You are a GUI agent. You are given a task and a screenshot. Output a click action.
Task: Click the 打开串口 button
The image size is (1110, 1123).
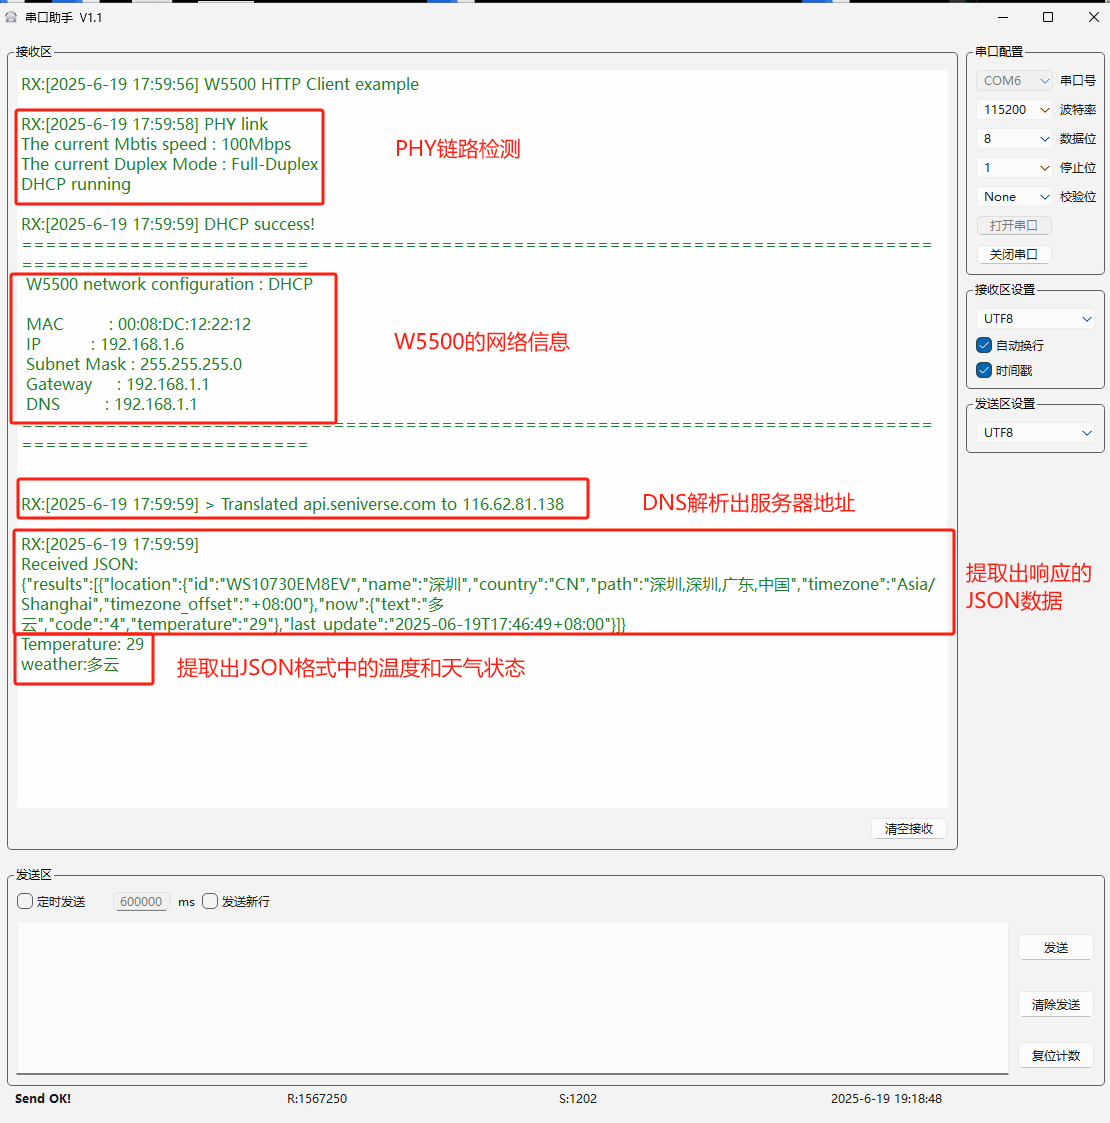tap(1013, 225)
